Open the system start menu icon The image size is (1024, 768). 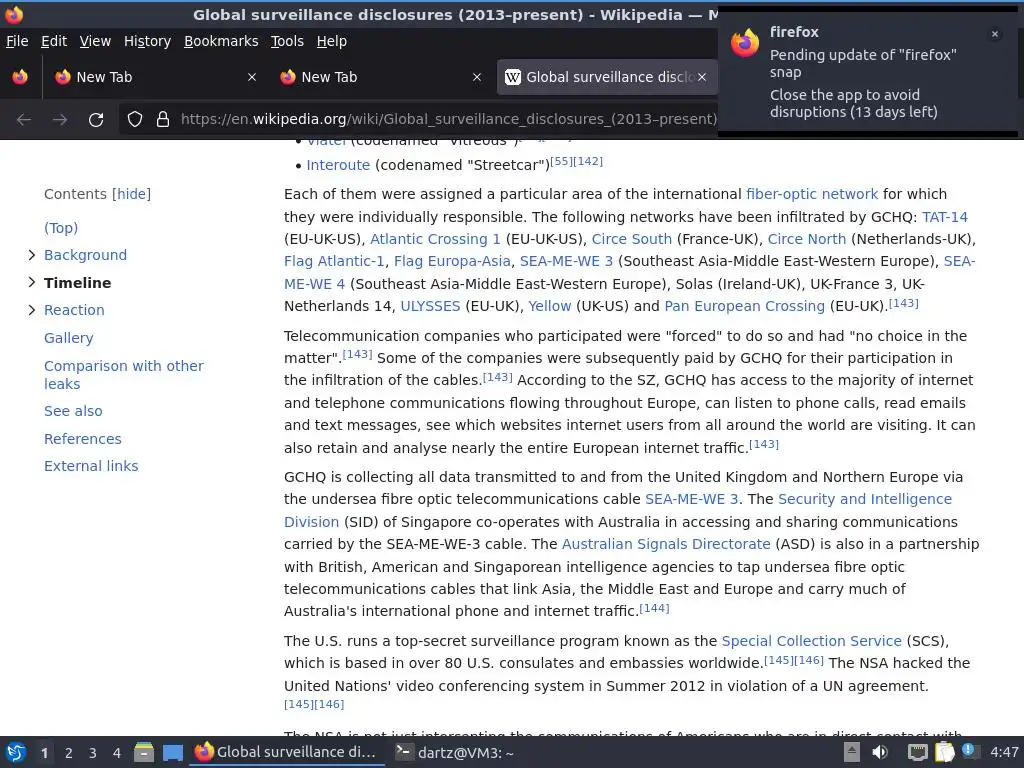[16, 752]
